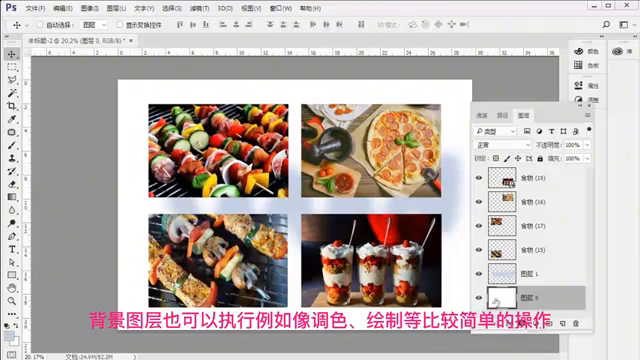Select the Gradient tool
640x360 pixels.
[x=11, y=197]
